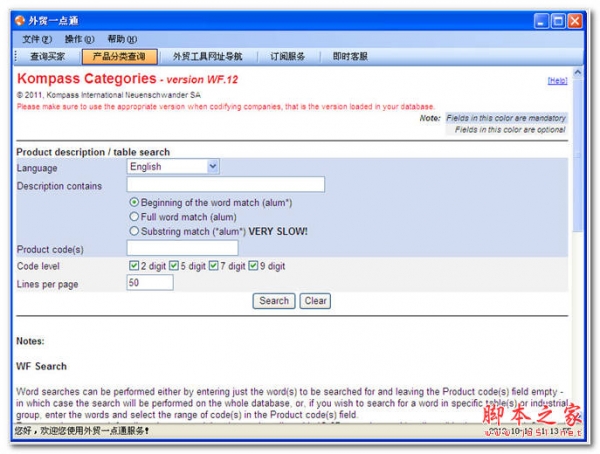Open the 帮助 menu

(122, 39)
